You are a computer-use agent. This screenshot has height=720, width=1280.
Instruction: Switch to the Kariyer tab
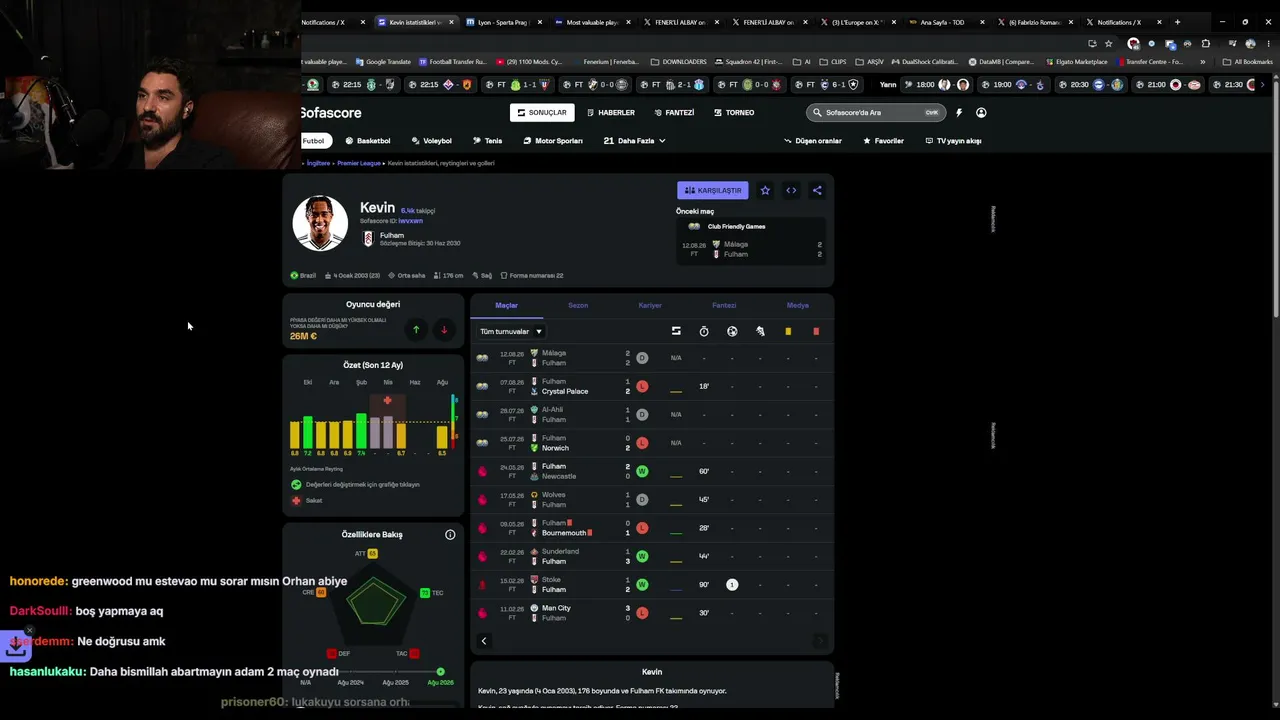[x=650, y=305]
